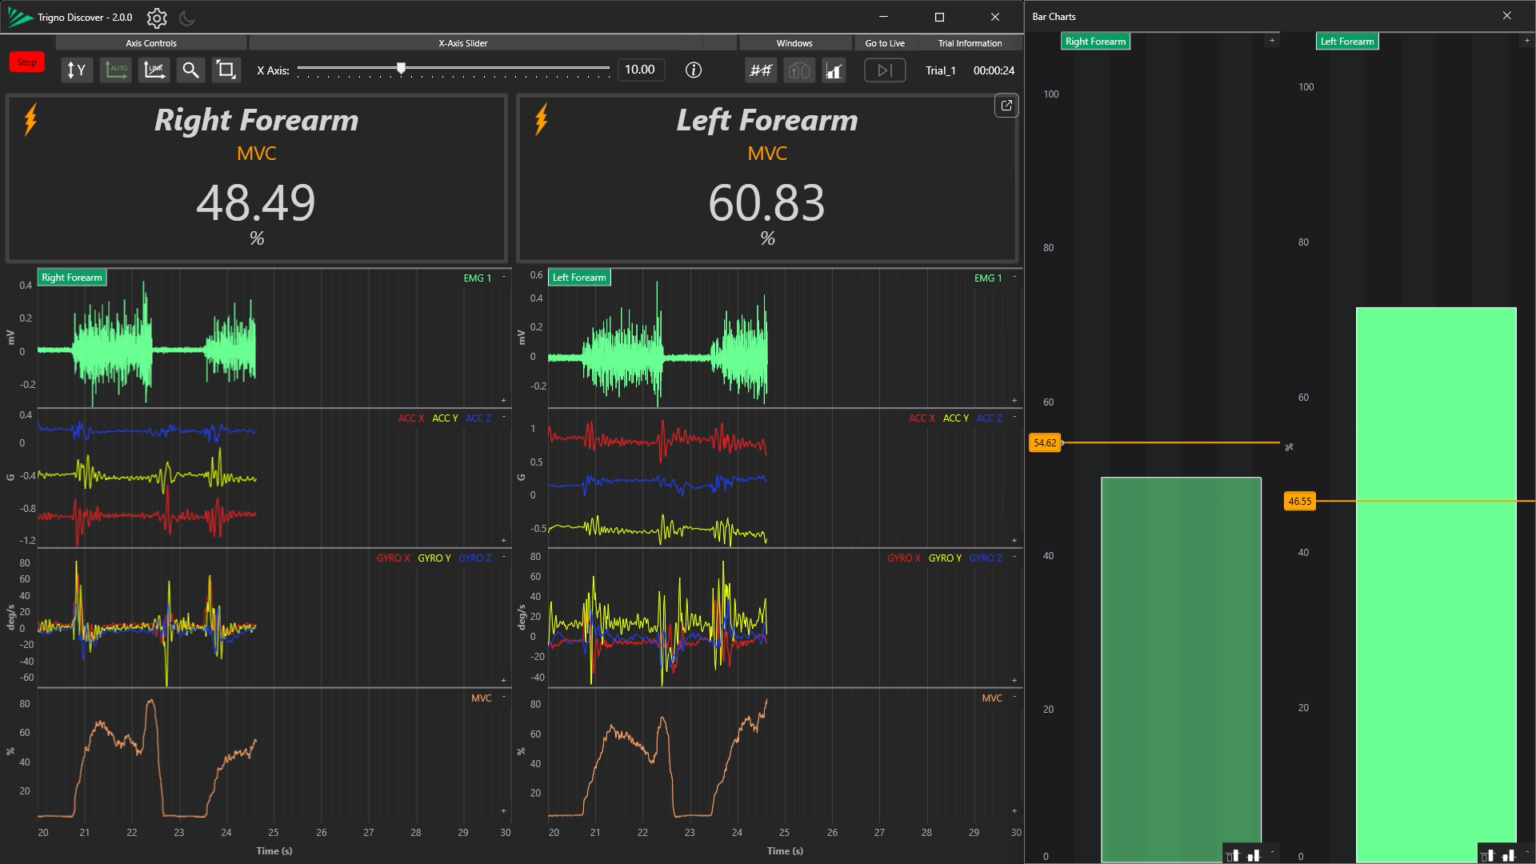
Task: Close the Bar Charts window
Action: (x=1507, y=16)
